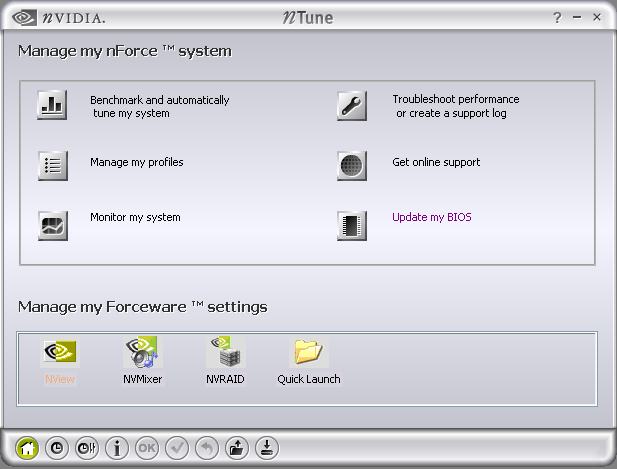Screen dimensions: 617x469
Task: Open 'Benchmark and automatically tune my system' link
Action: tap(159, 106)
